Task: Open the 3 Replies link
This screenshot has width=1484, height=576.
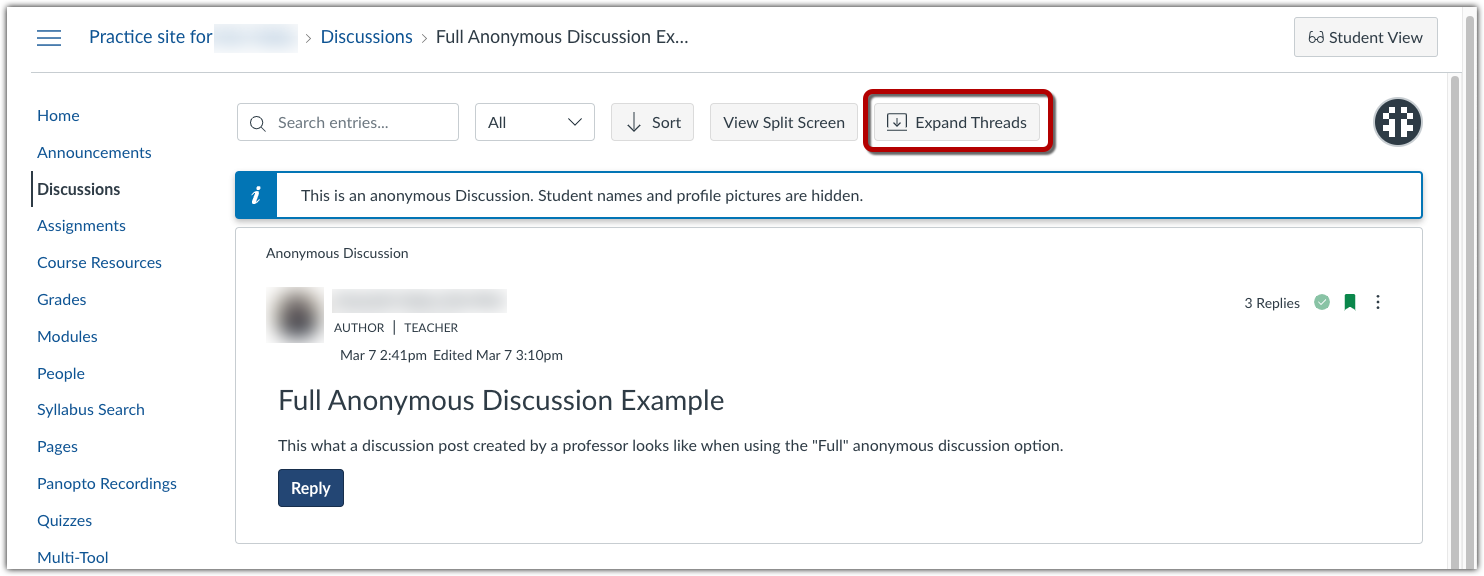Action: (x=1272, y=301)
